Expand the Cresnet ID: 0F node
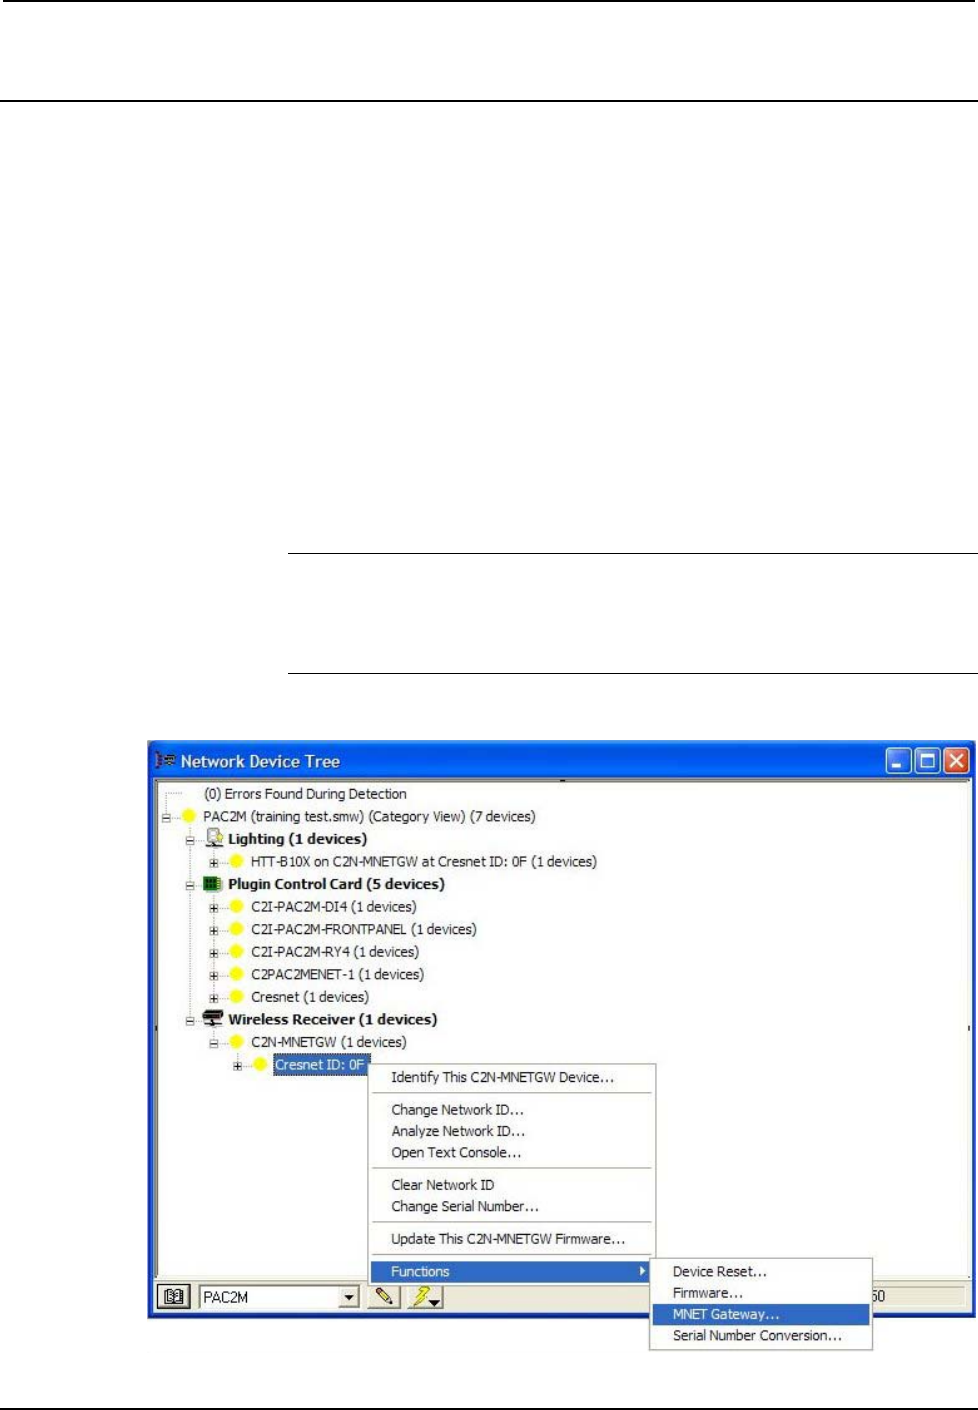The image size is (978, 1410). tap(238, 1066)
